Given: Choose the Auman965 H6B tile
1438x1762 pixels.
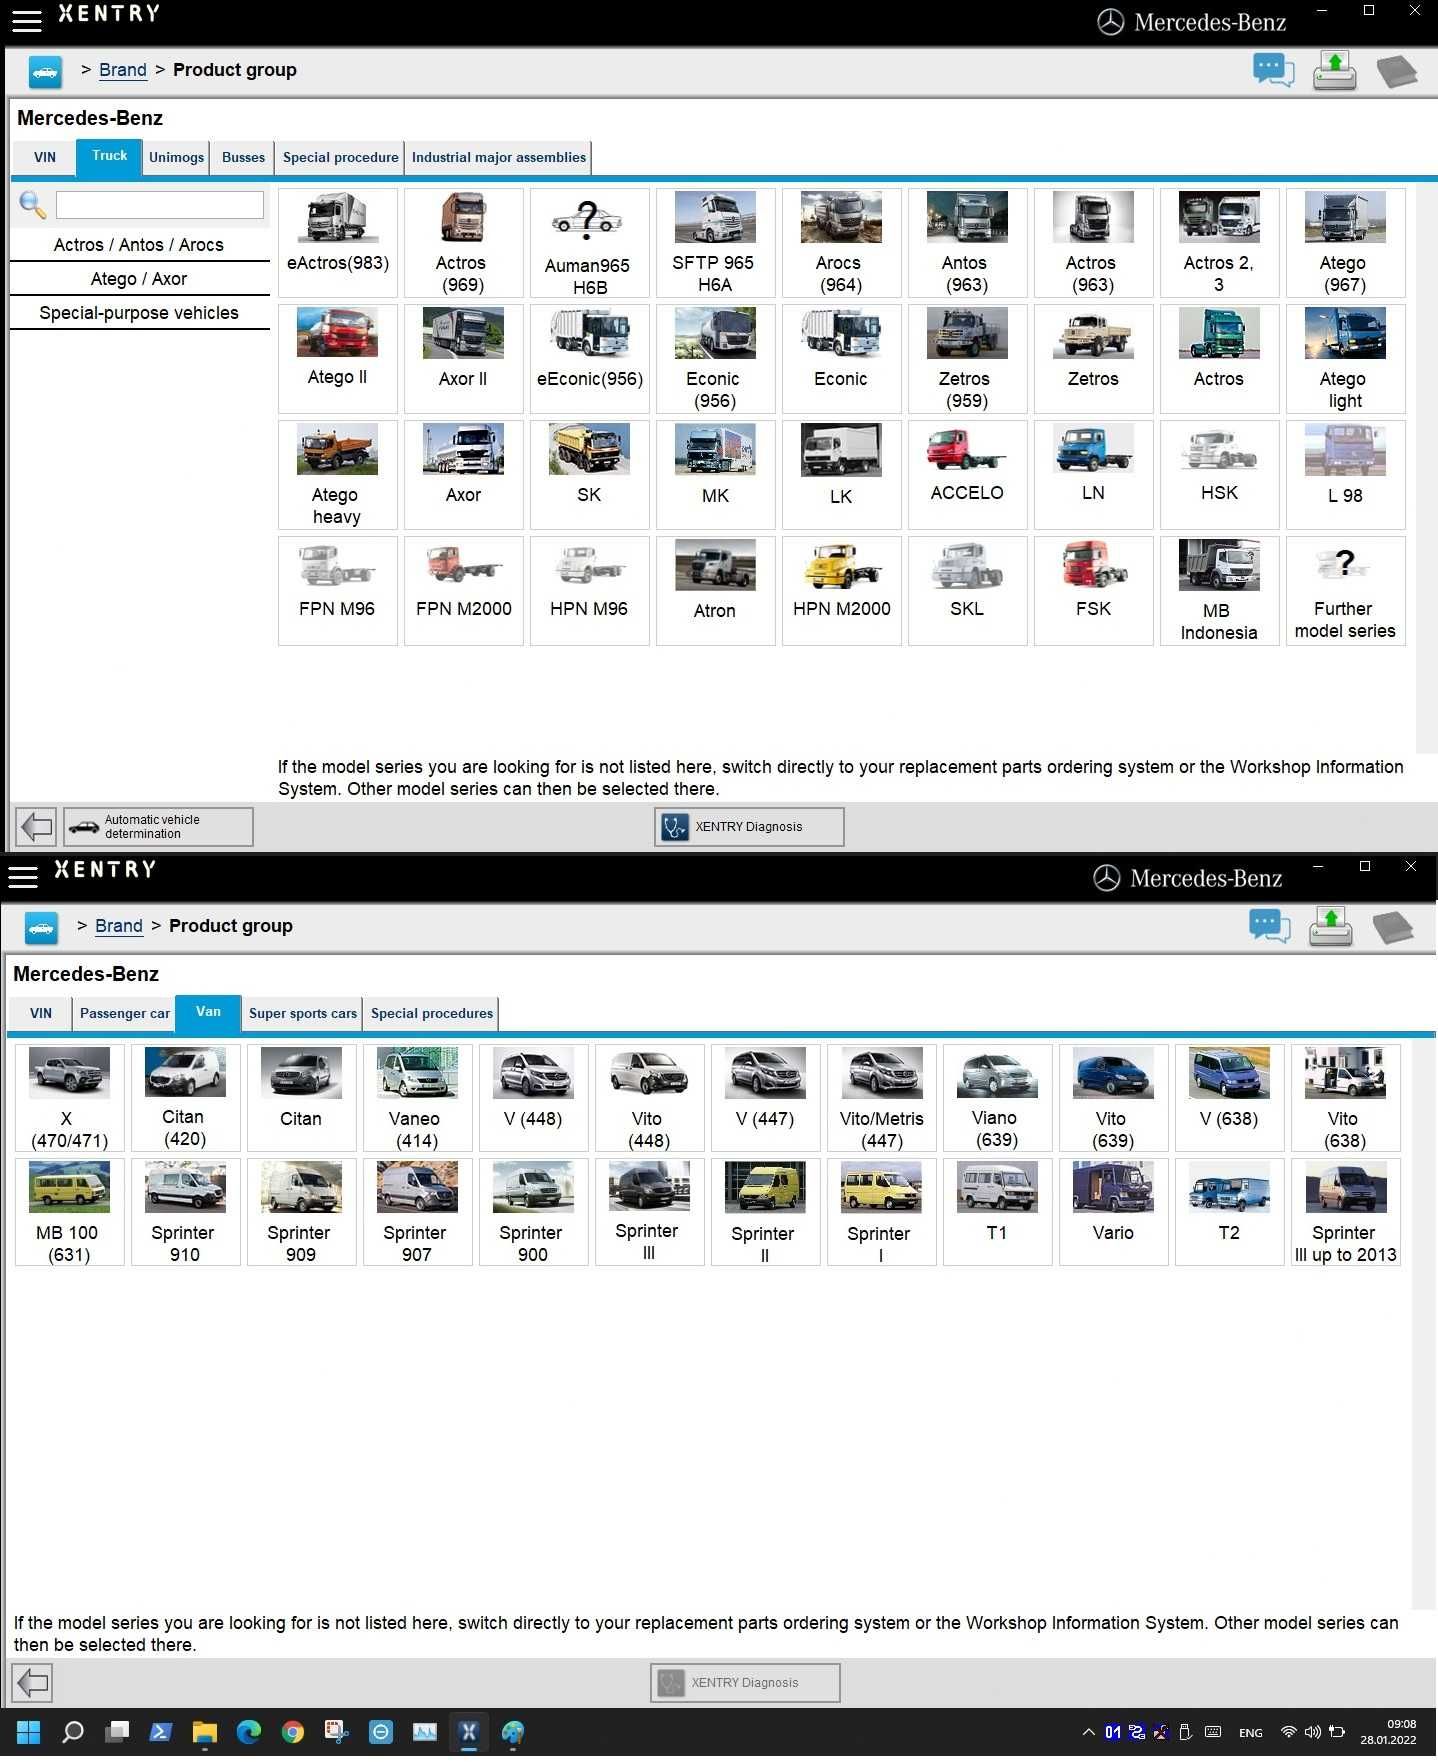Looking at the screenshot, I should click(x=590, y=242).
